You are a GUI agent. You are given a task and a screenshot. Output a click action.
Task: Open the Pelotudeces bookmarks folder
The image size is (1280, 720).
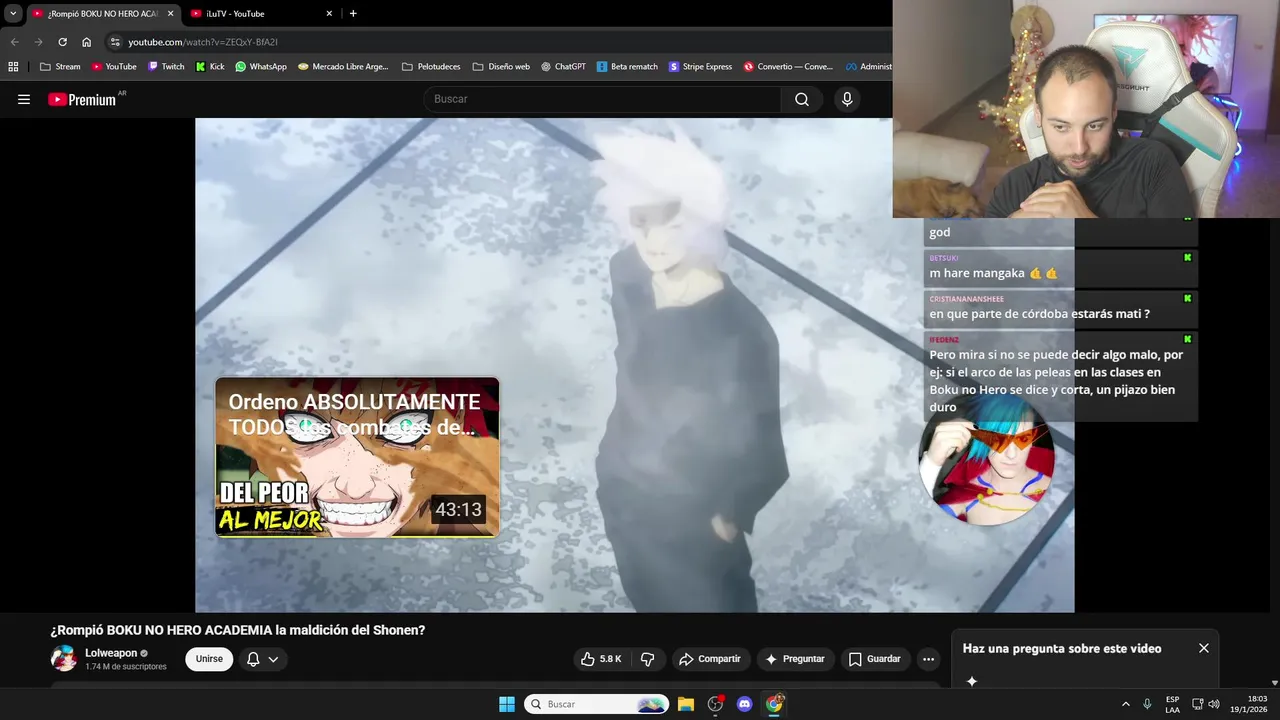431,67
